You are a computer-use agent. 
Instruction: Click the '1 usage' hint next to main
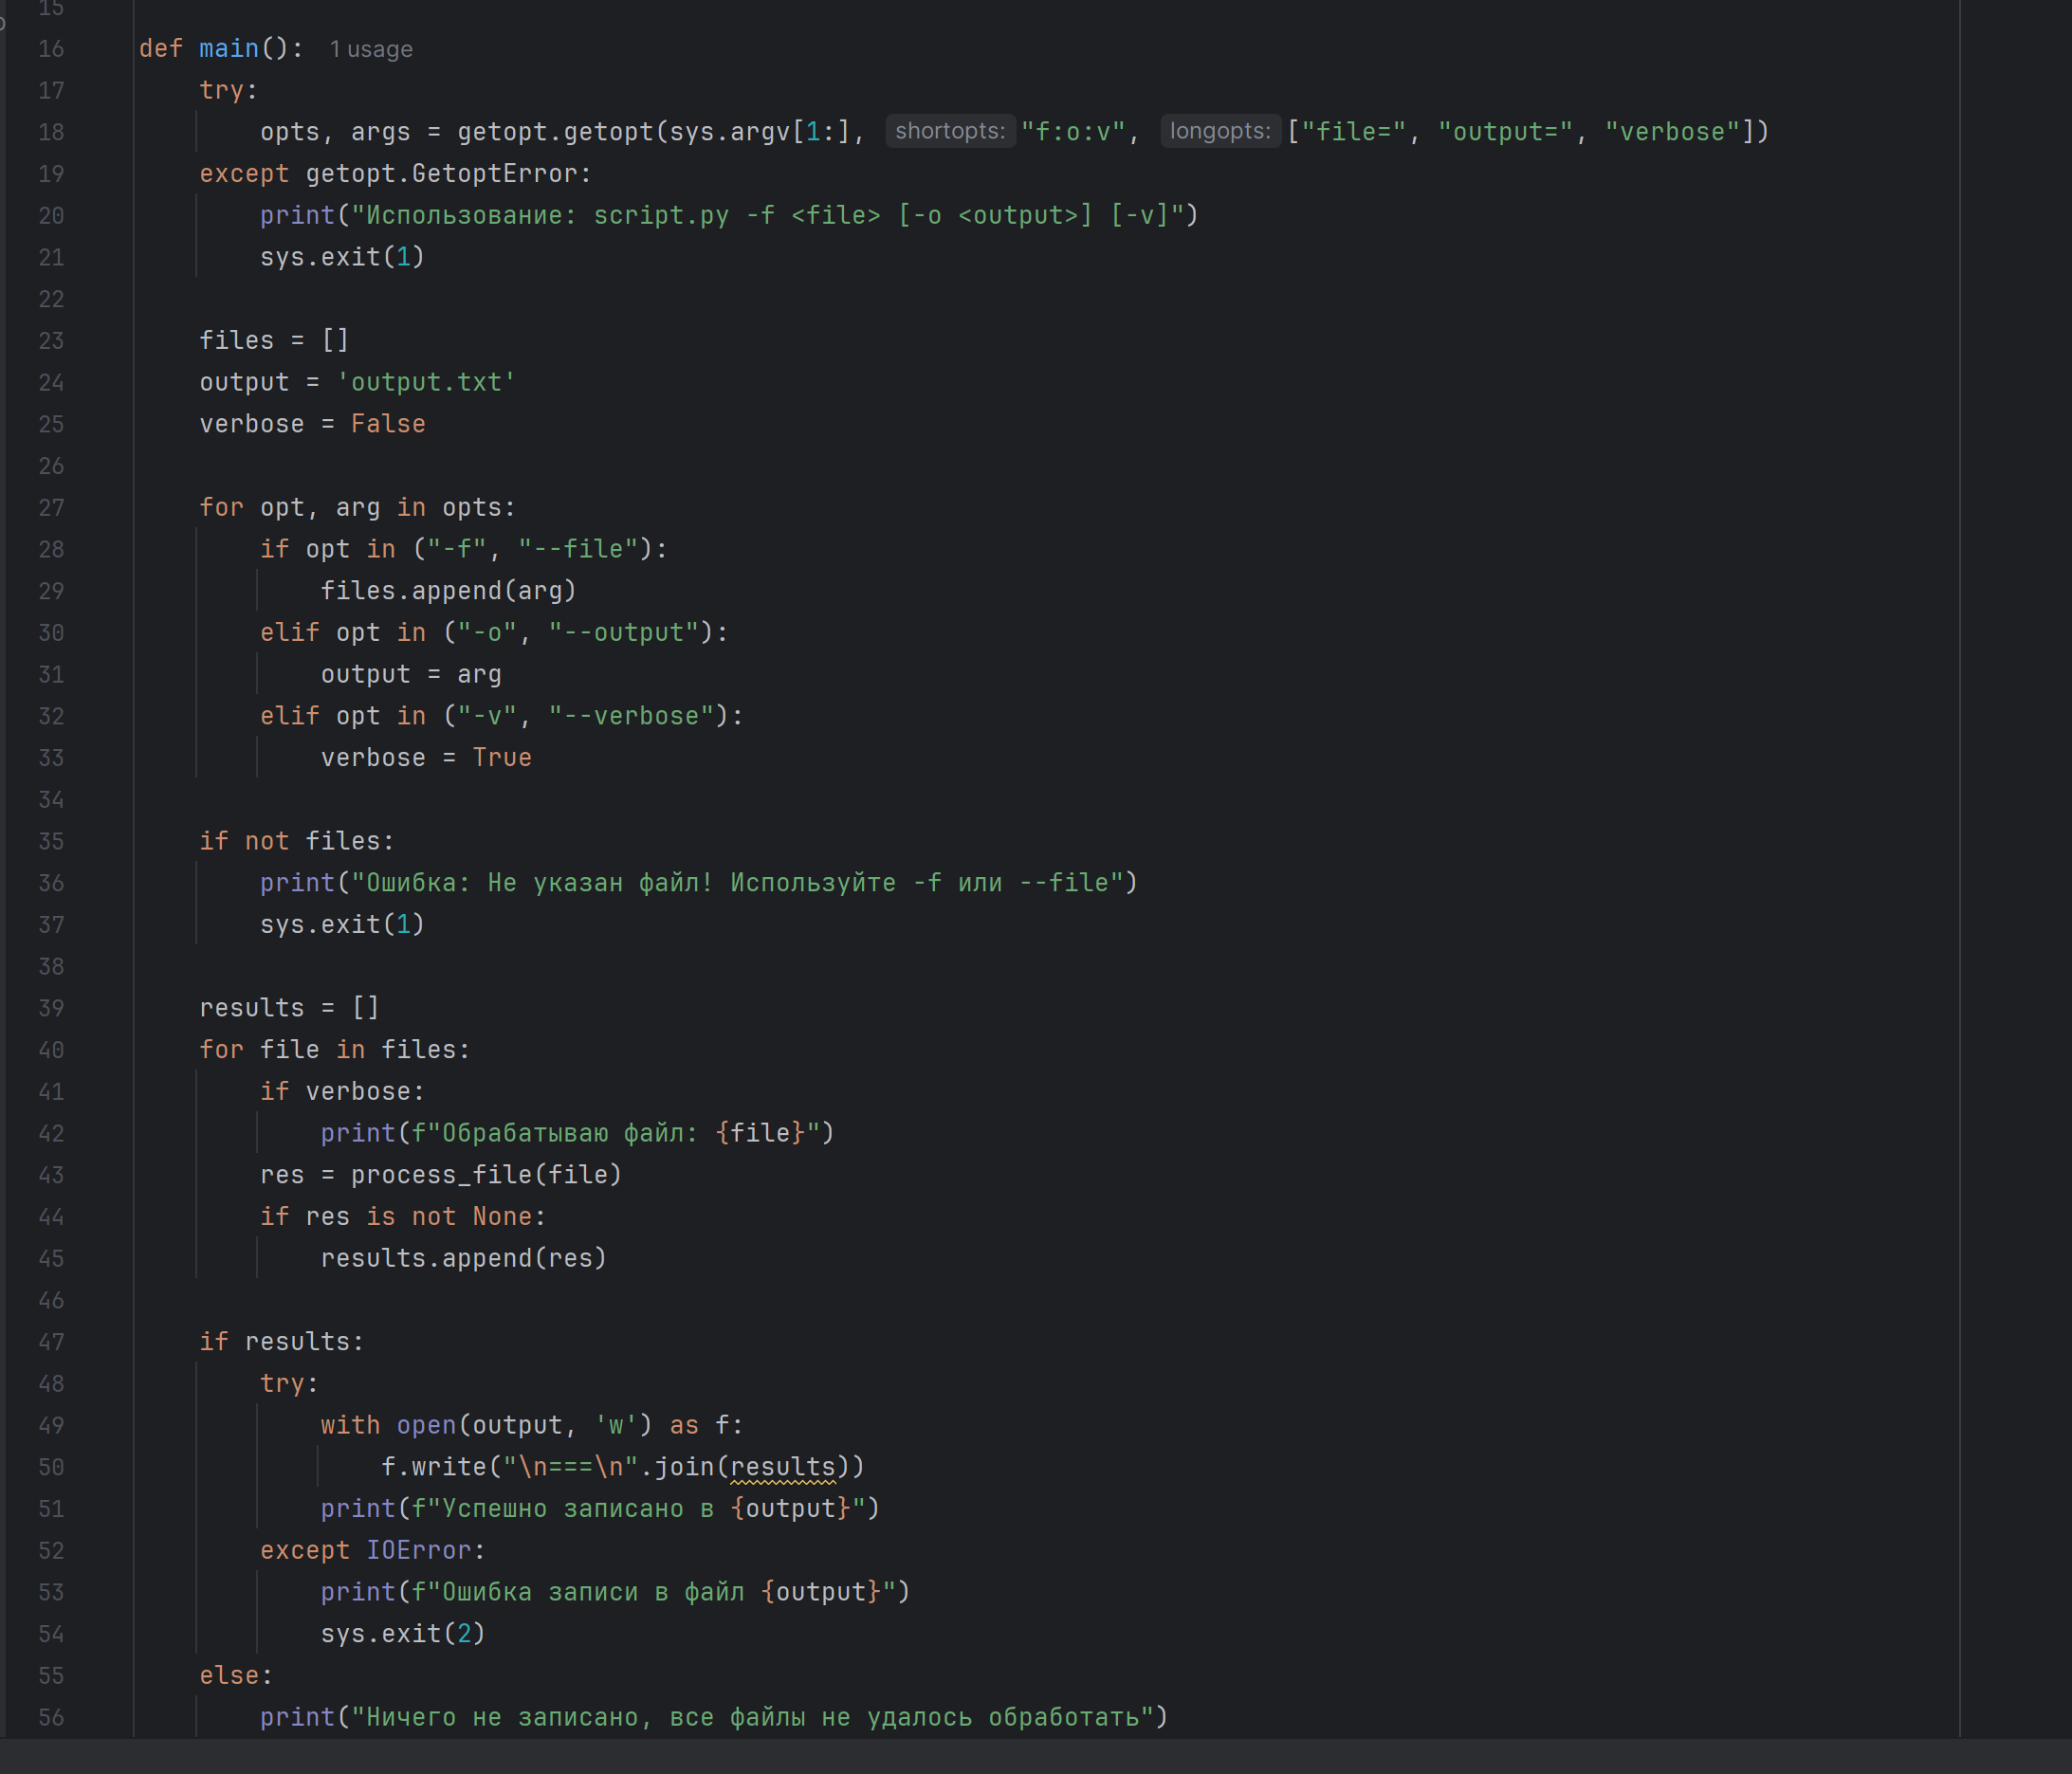pos(371,49)
